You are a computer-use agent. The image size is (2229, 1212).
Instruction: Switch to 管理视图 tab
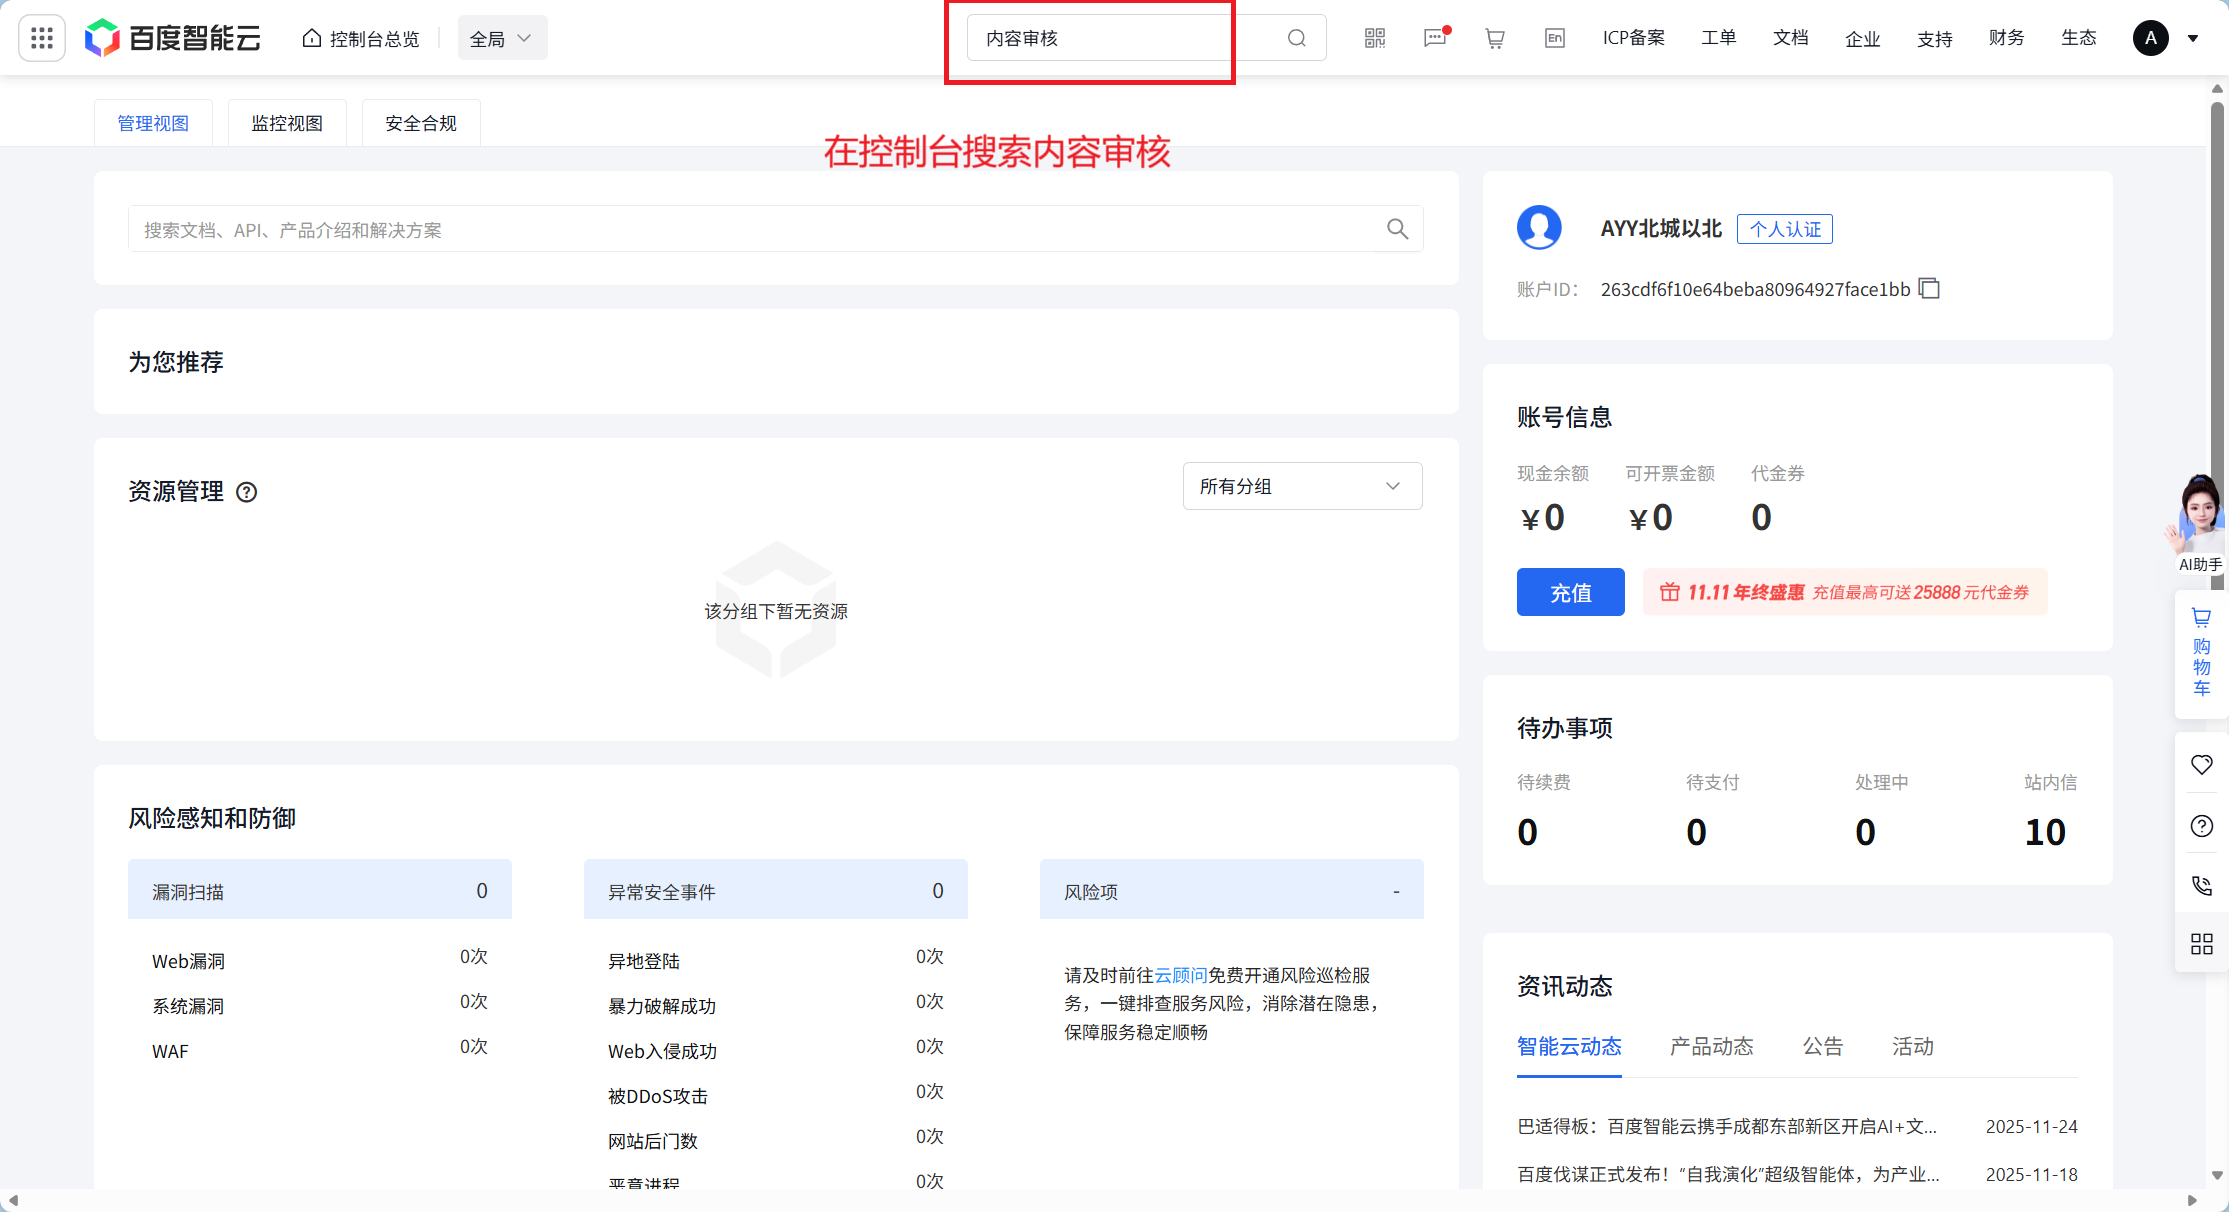(153, 123)
